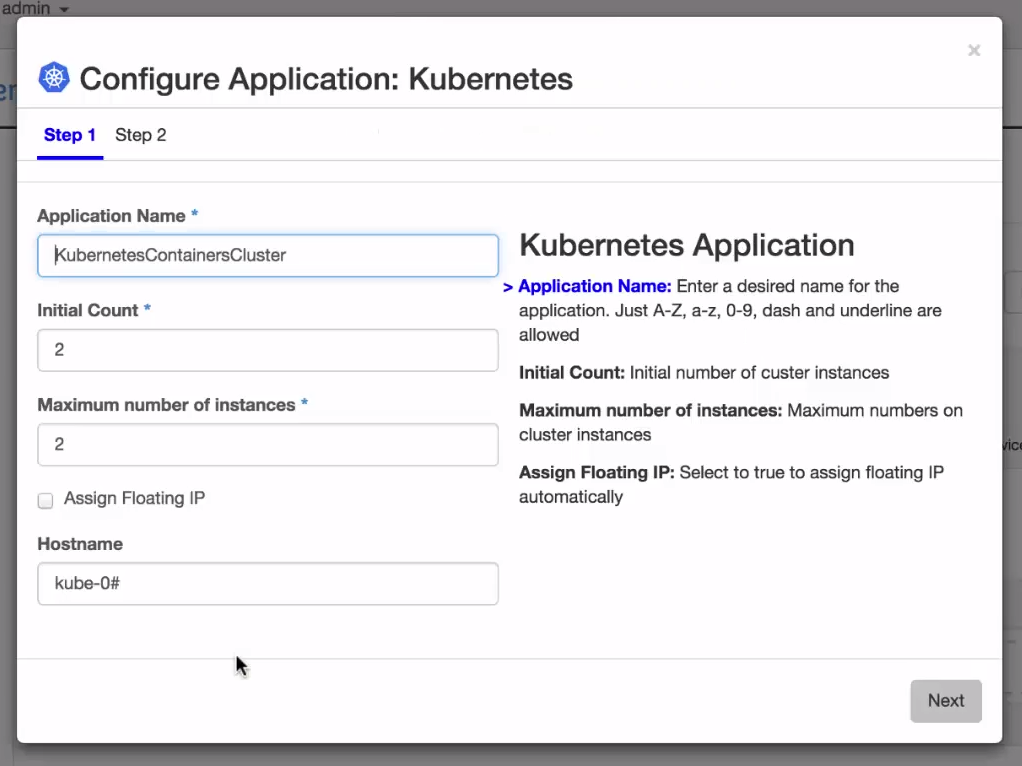Click the Hostname field containing kube-0#
Image resolution: width=1022 pixels, height=766 pixels.
(268, 584)
